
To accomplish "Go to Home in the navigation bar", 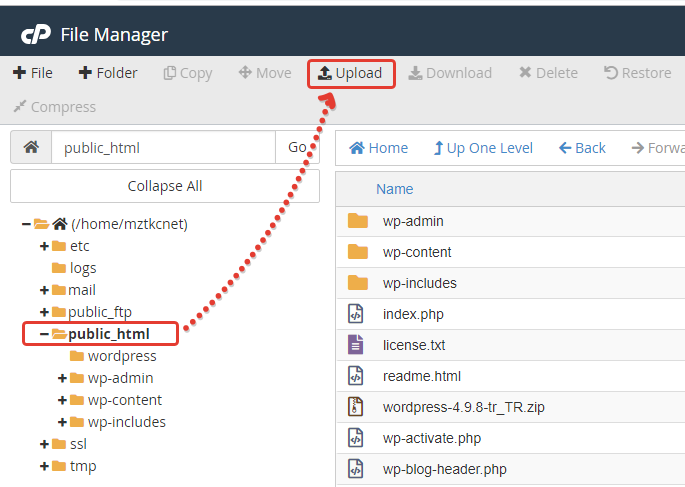I will click(378, 148).
